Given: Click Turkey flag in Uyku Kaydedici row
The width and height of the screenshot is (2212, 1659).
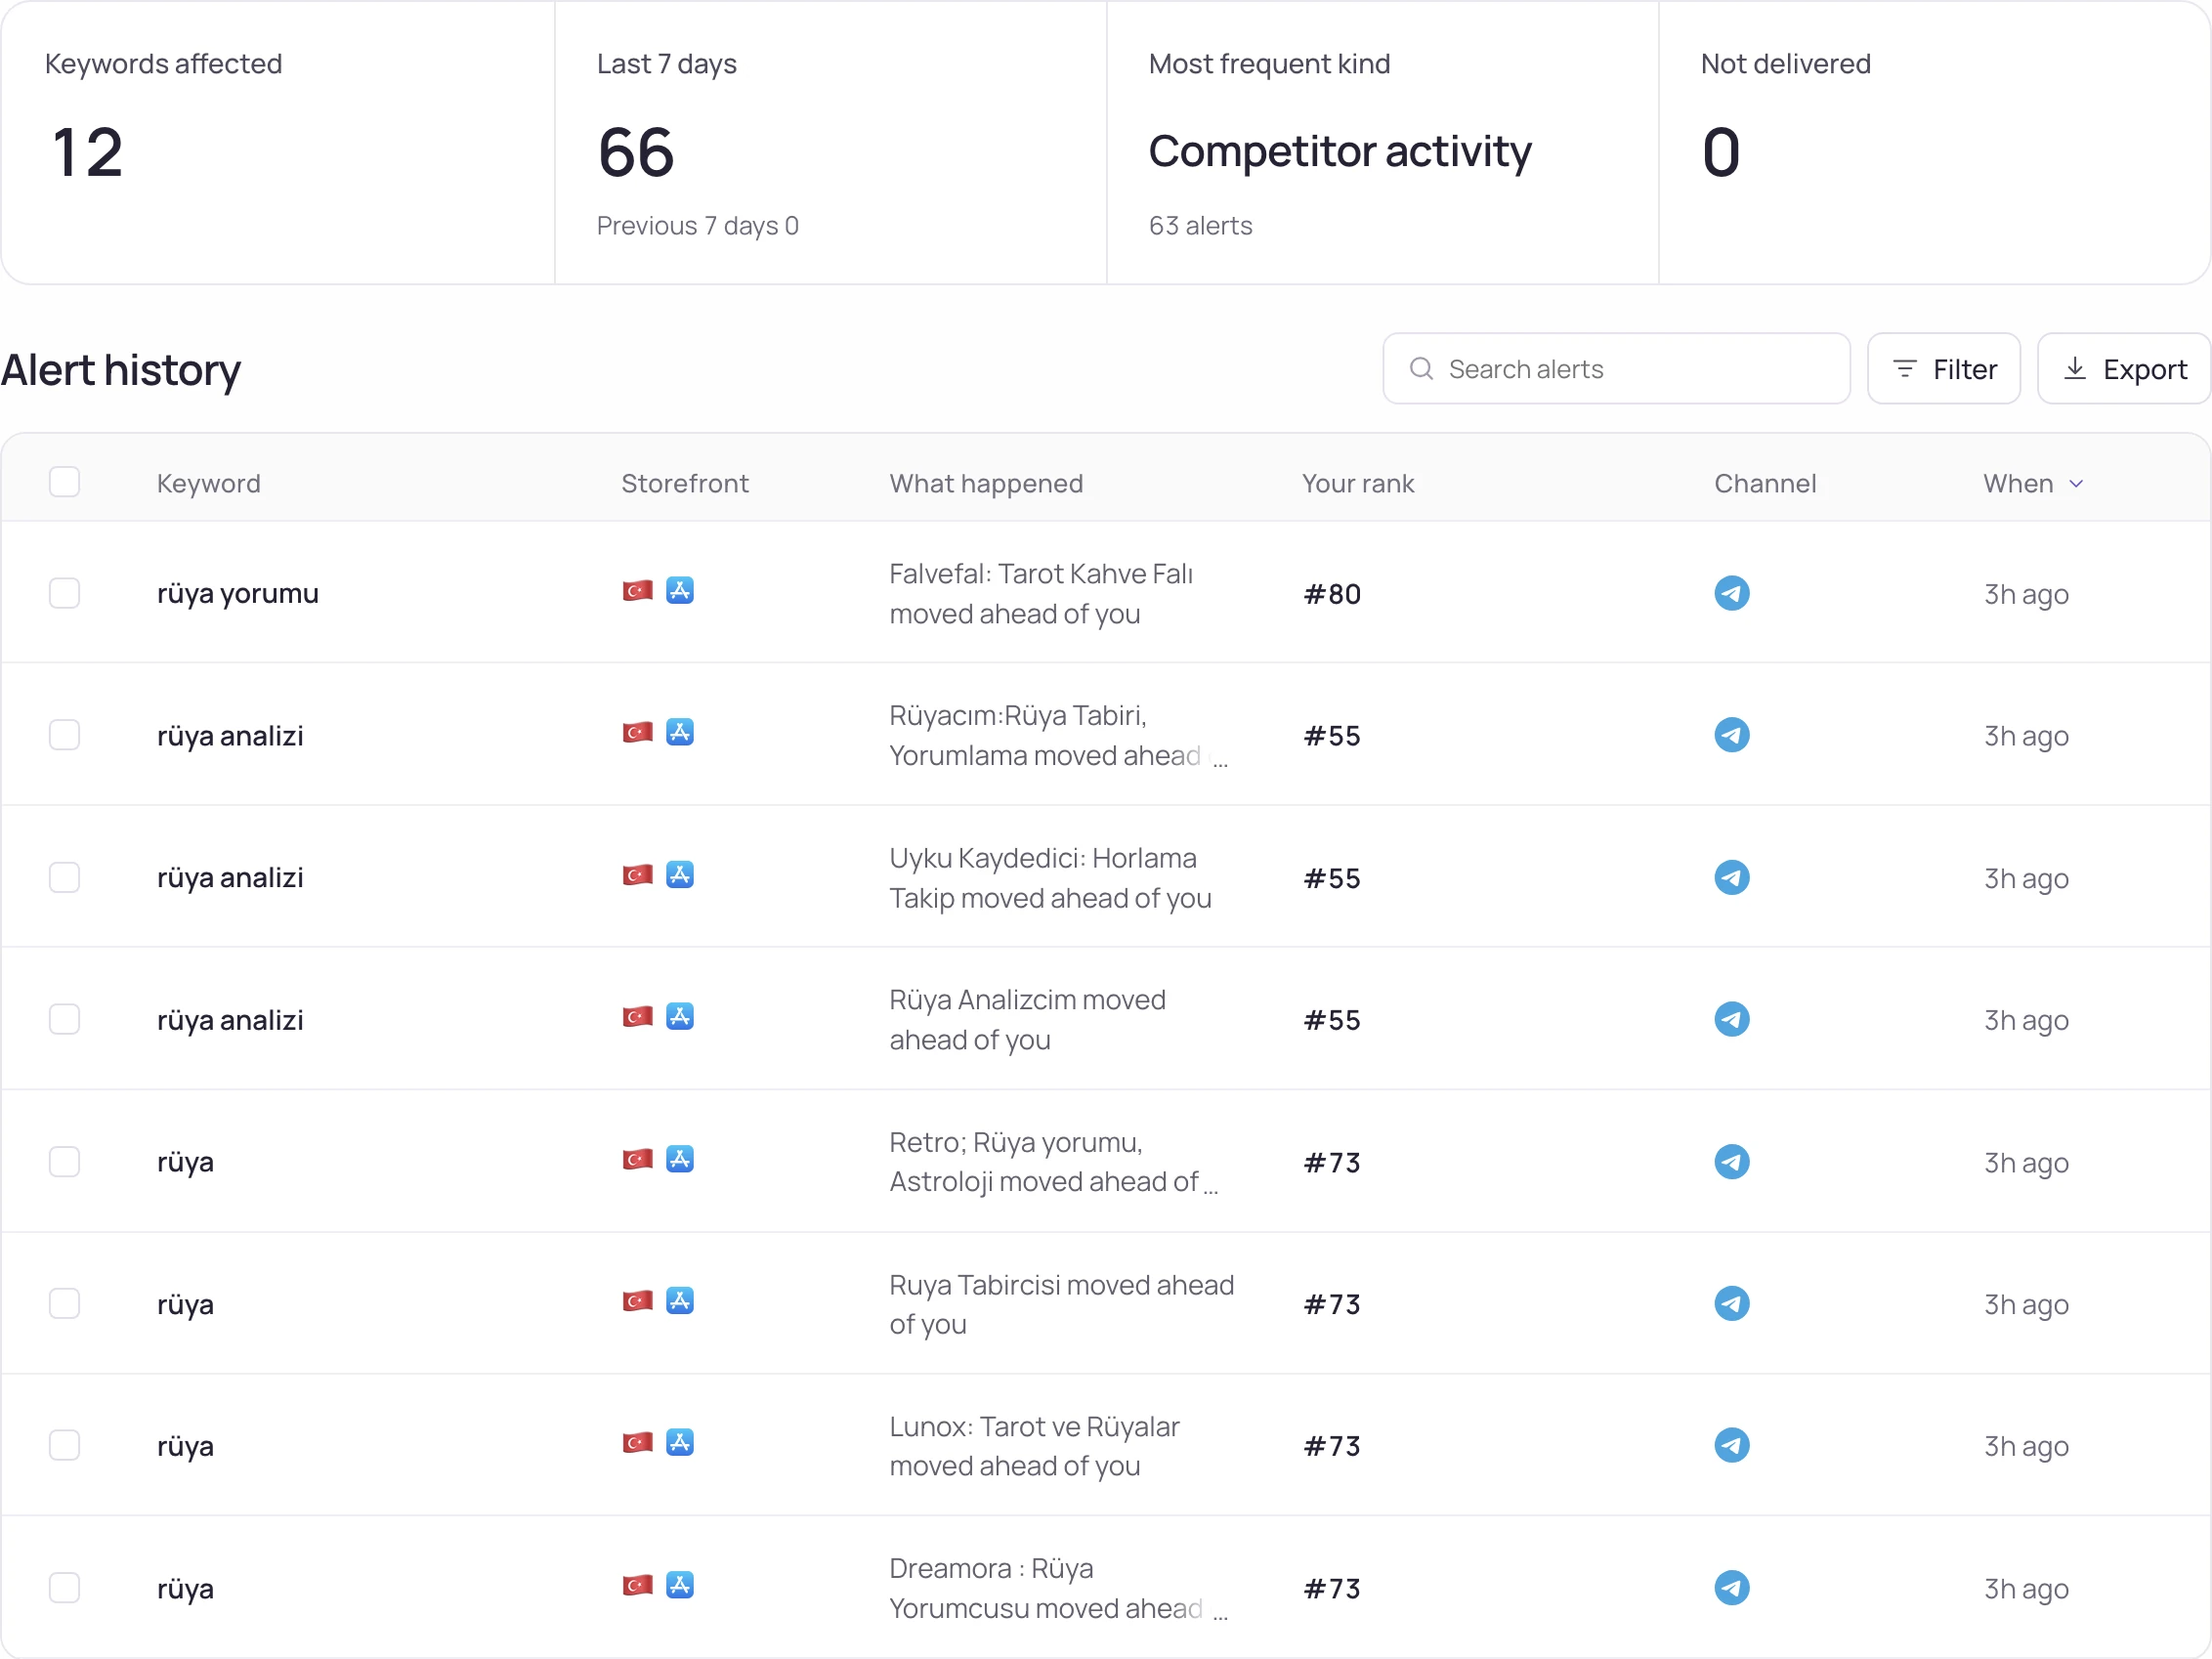Looking at the screenshot, I should click(637, 874).
